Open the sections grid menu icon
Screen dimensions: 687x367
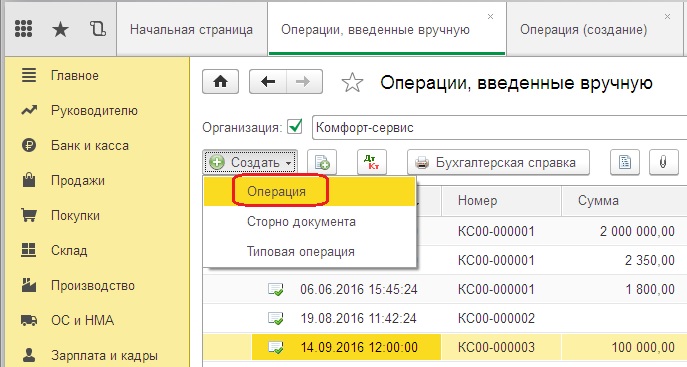[23, 29]
